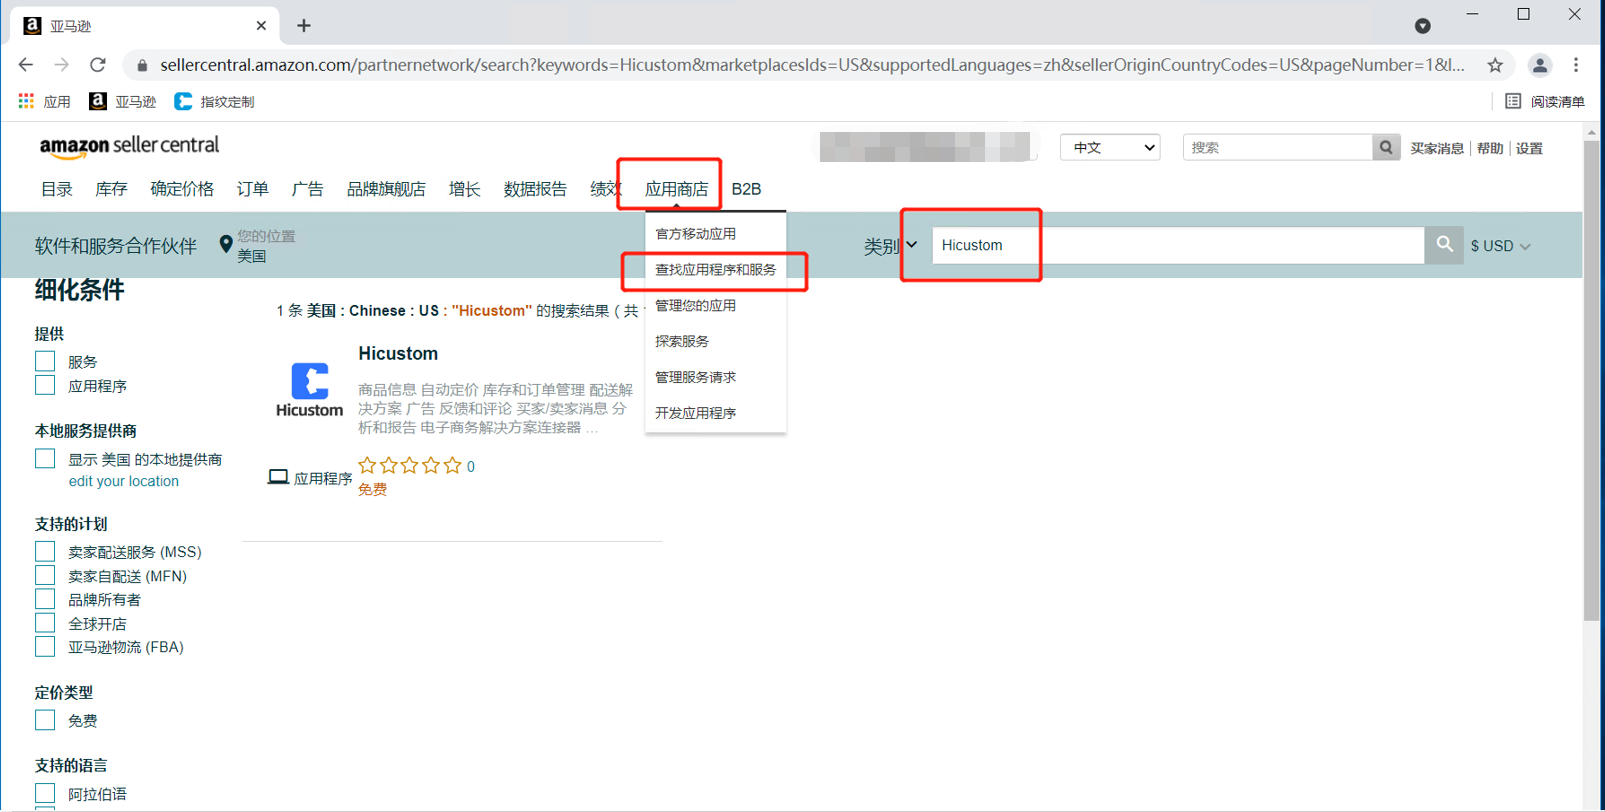Check the 应用程序 filter checkbox
This screenshot has height=812, width=1605.
[45, 385]
